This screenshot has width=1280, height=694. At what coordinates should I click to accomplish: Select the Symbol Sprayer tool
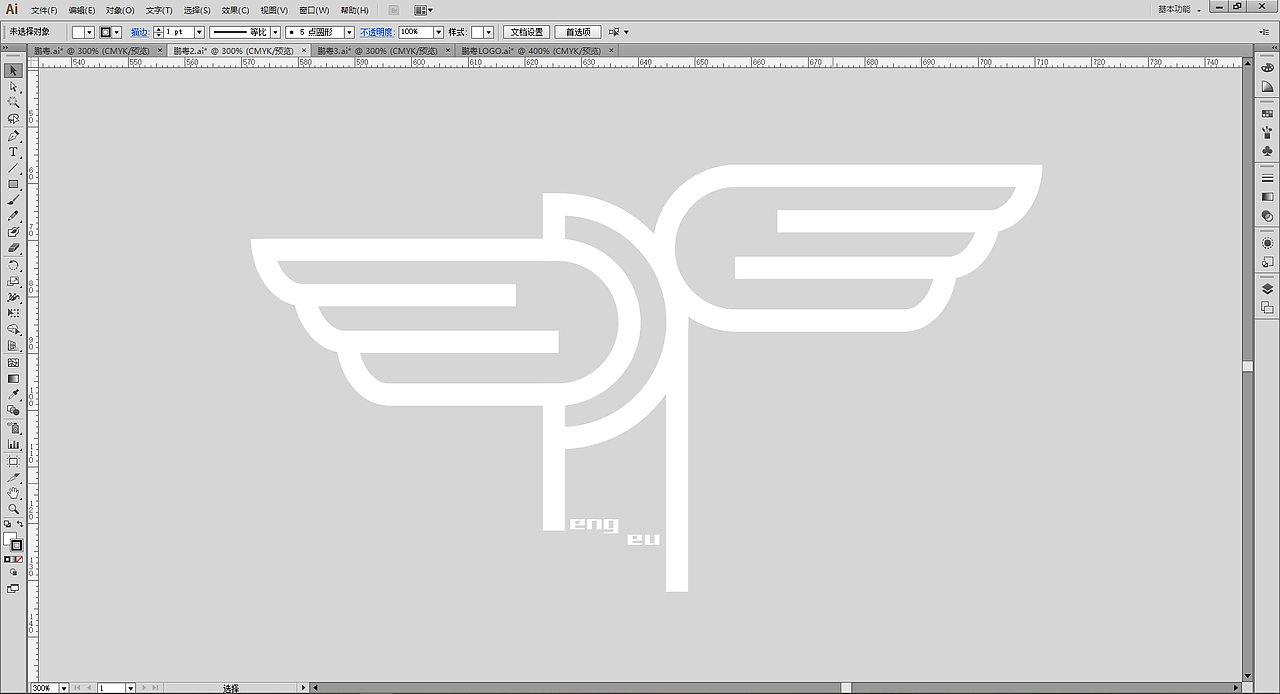tap(13, 427)
